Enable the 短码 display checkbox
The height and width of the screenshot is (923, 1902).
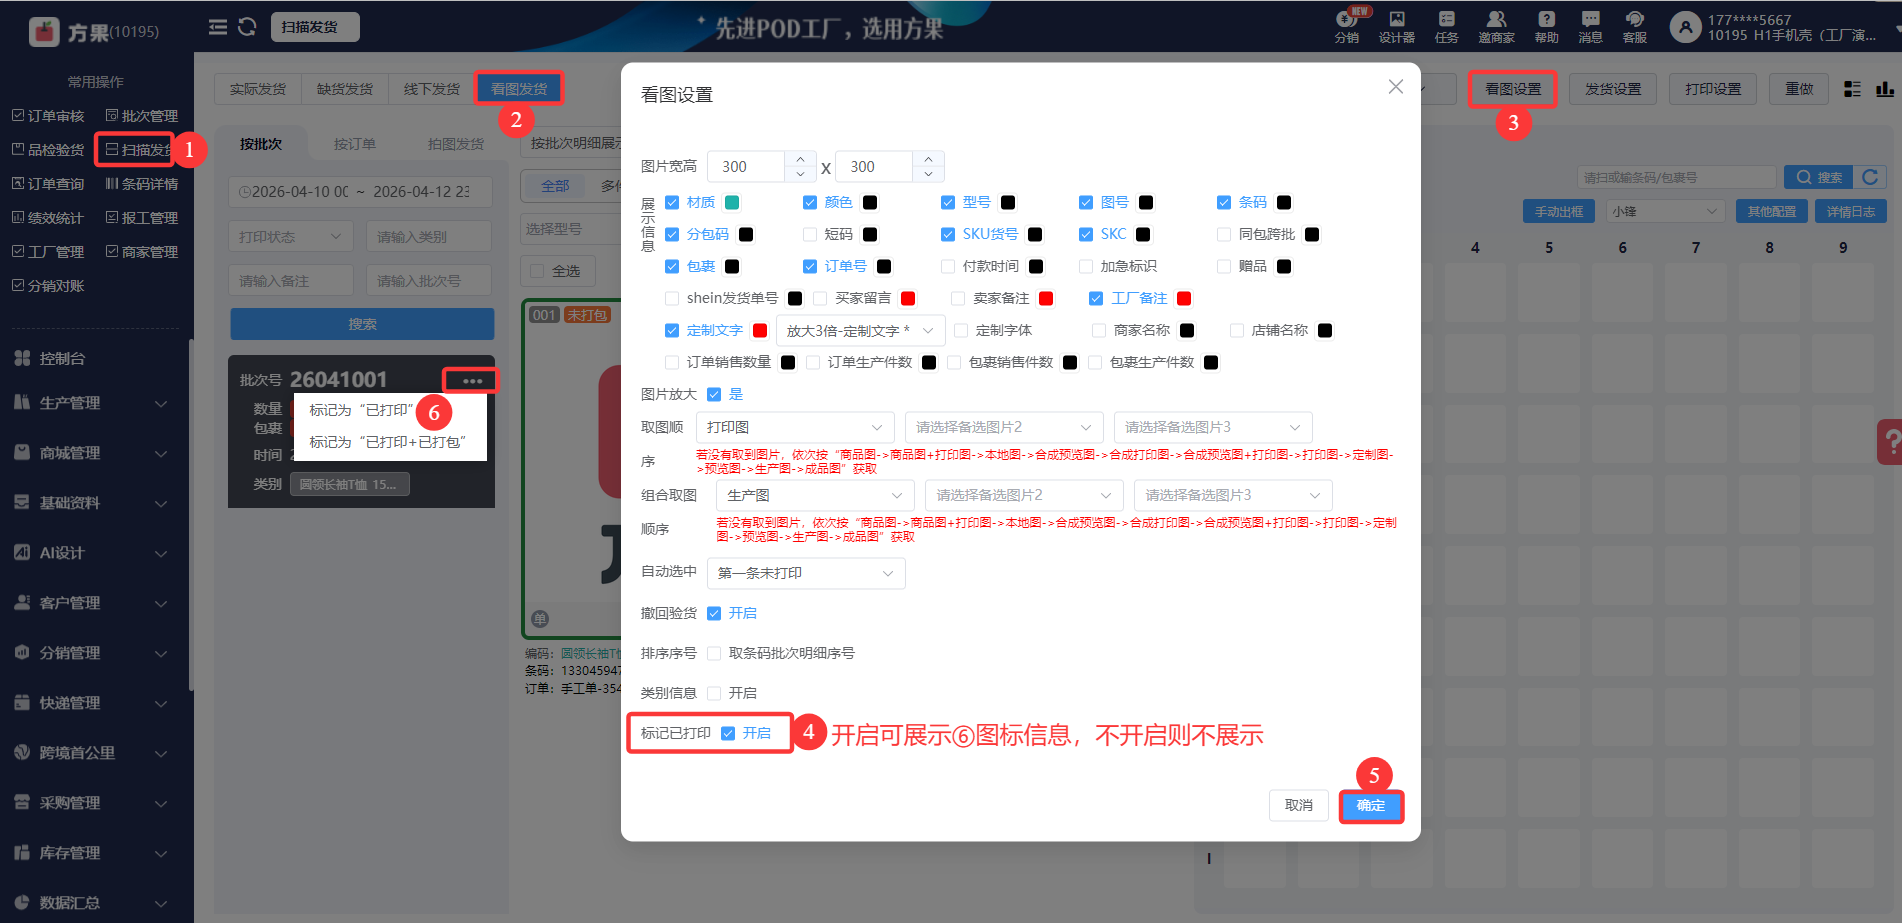point(810,233)
